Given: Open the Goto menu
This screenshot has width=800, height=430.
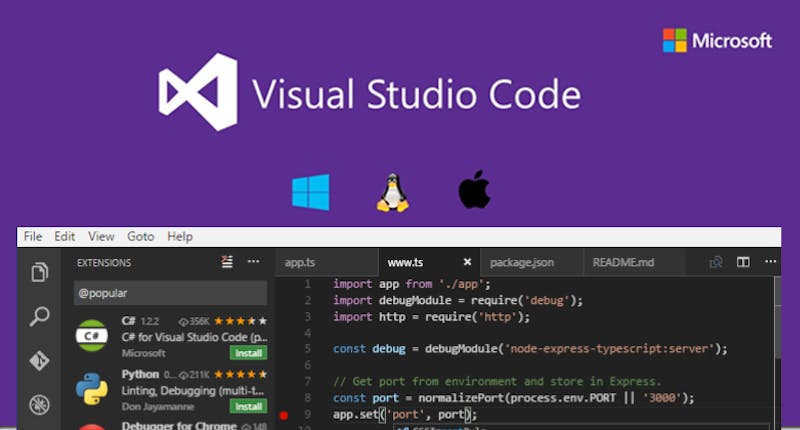Looking at the screenshot, I should tap(141, 237).
